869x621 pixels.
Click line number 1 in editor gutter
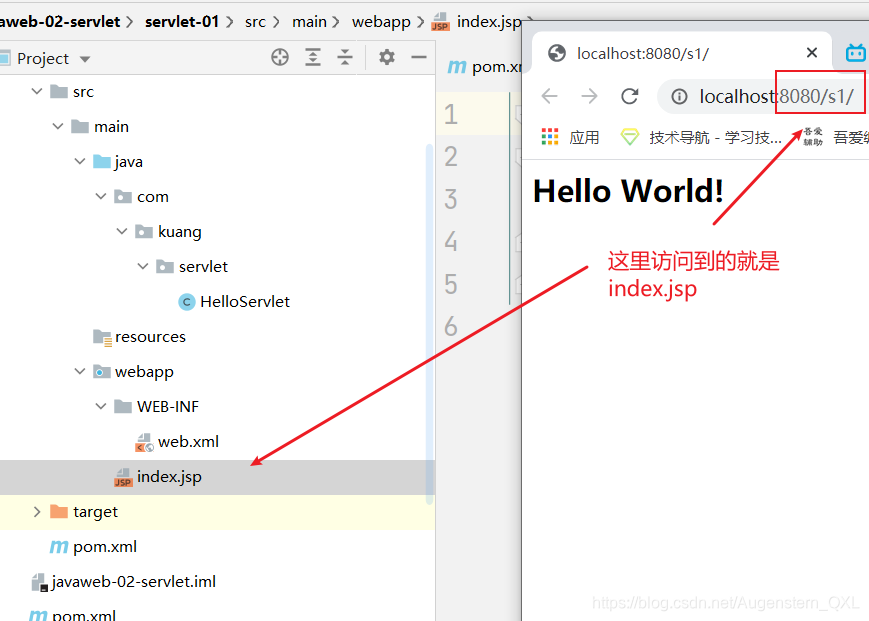click(451, 114)
